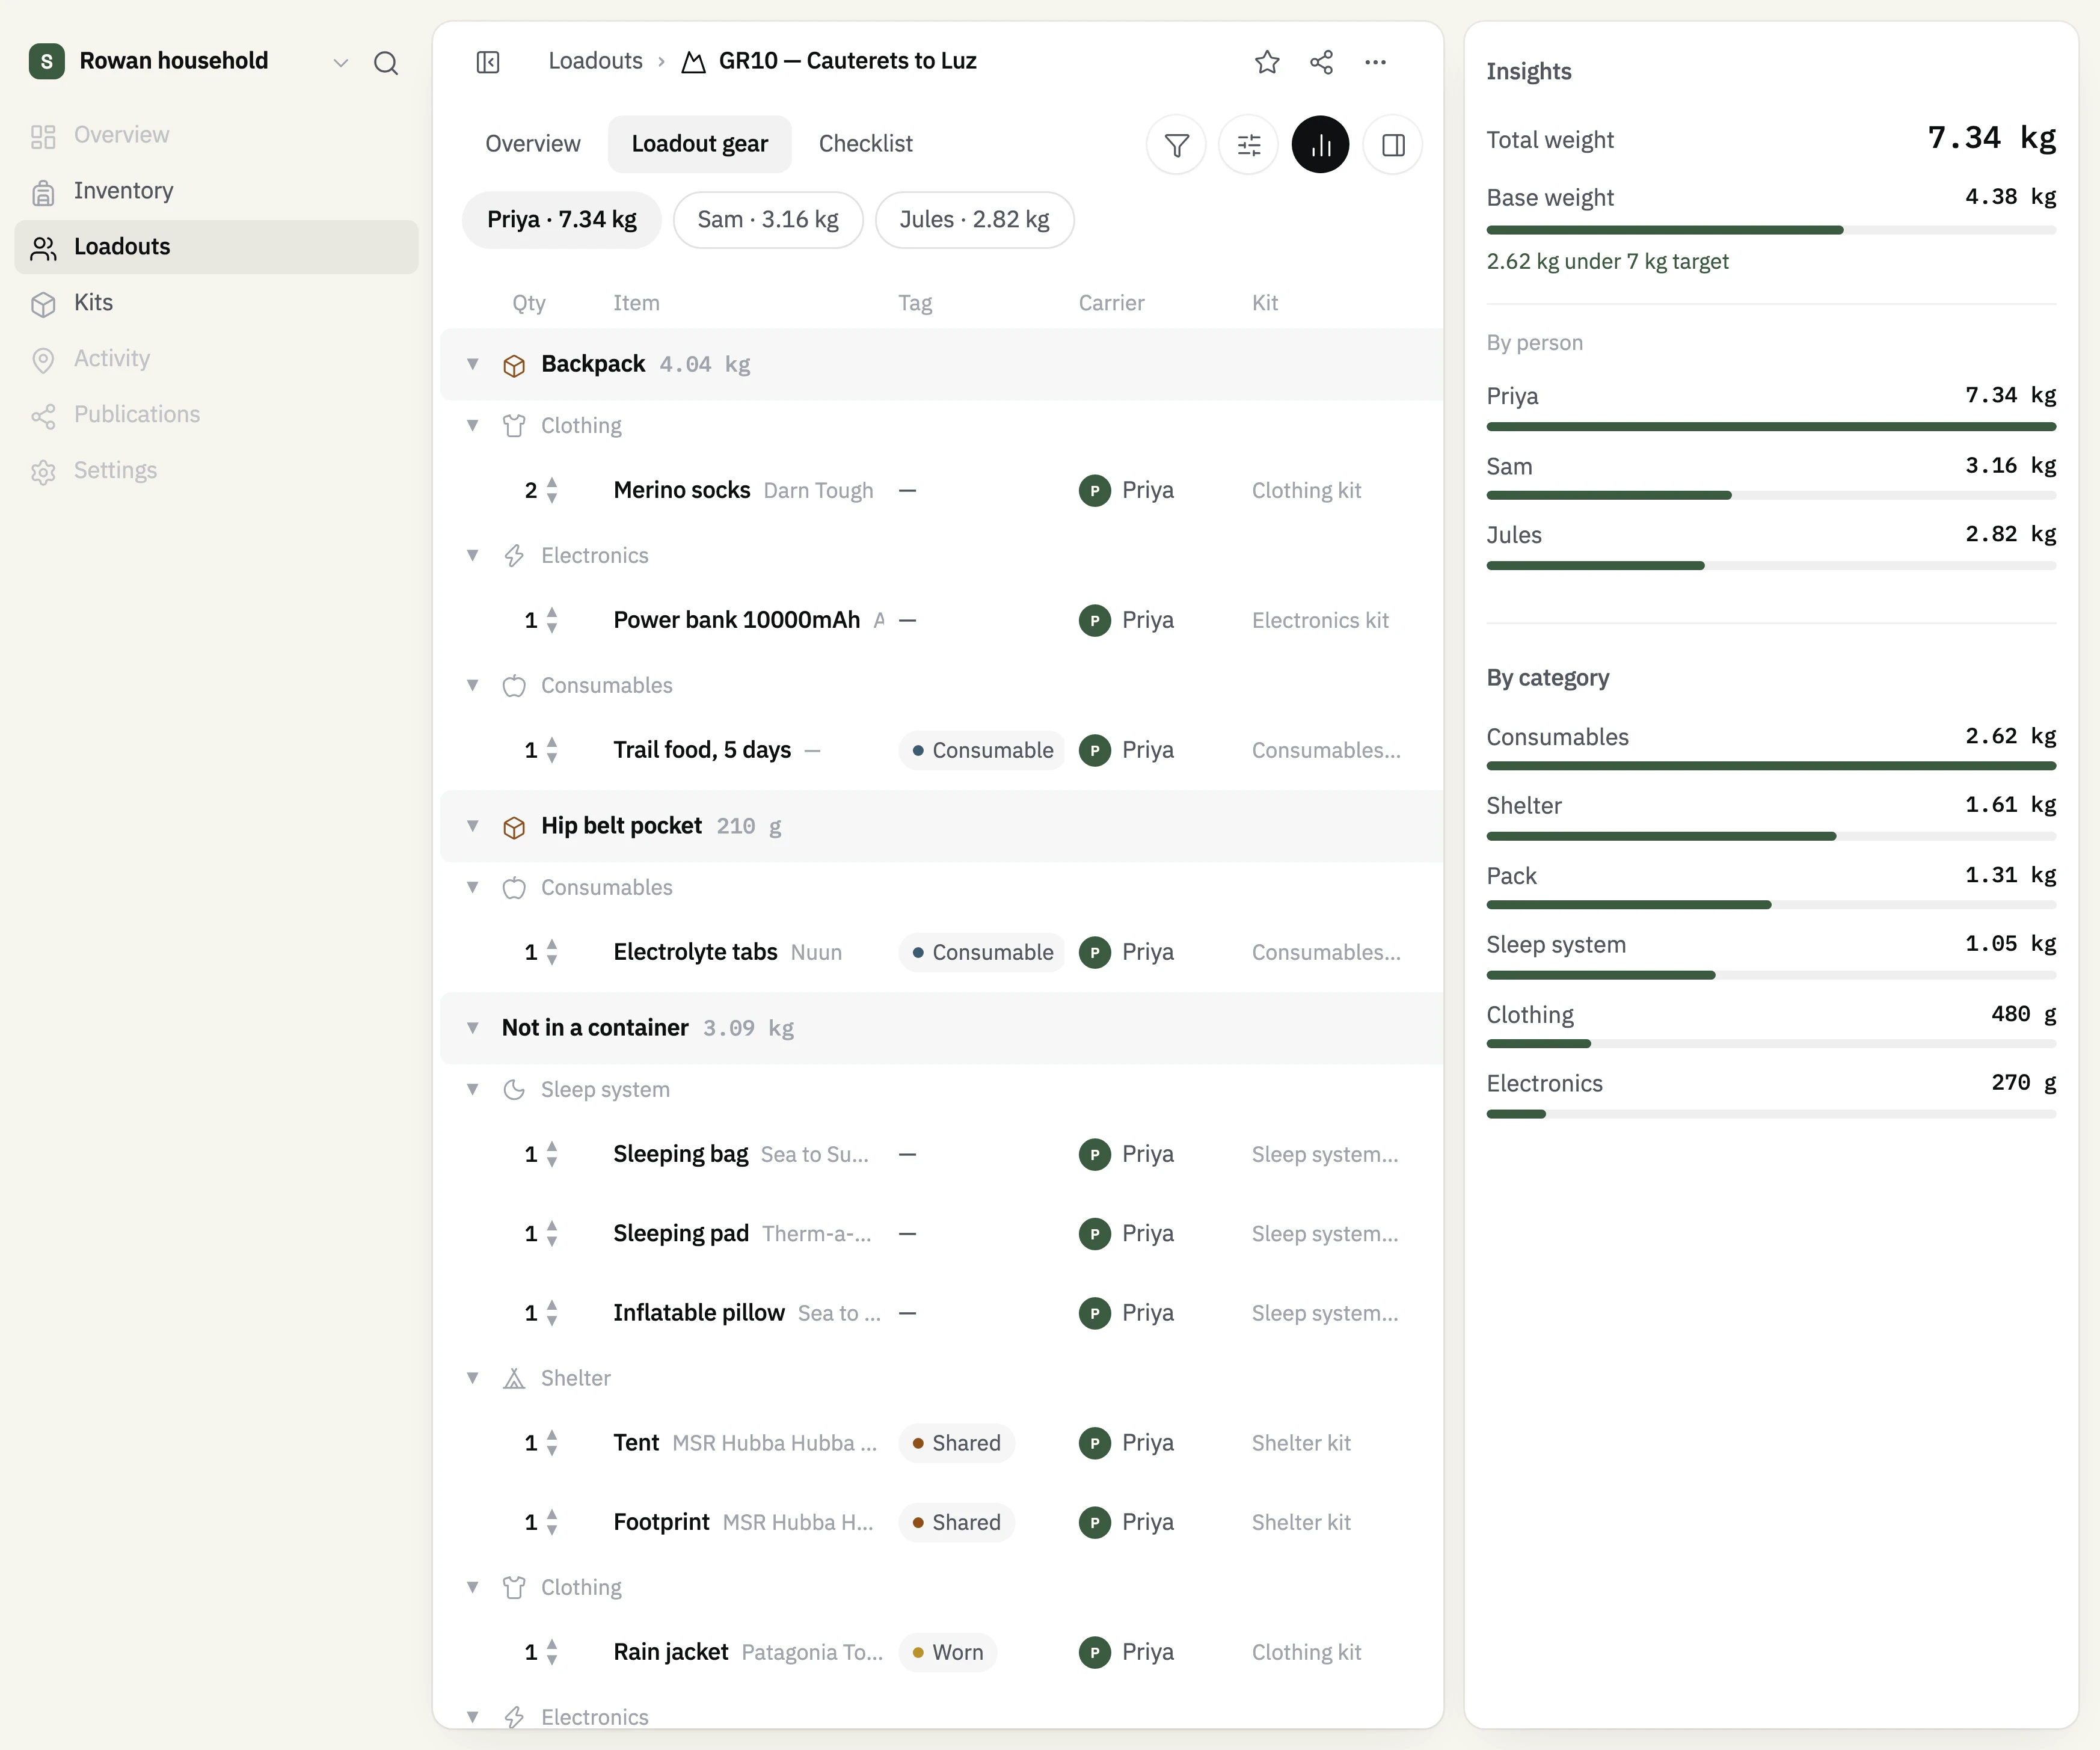Open Publications in the sidebar
Image resolution: width=2100 pixels, height=1750 pixels.
click(x=216, y=415)
